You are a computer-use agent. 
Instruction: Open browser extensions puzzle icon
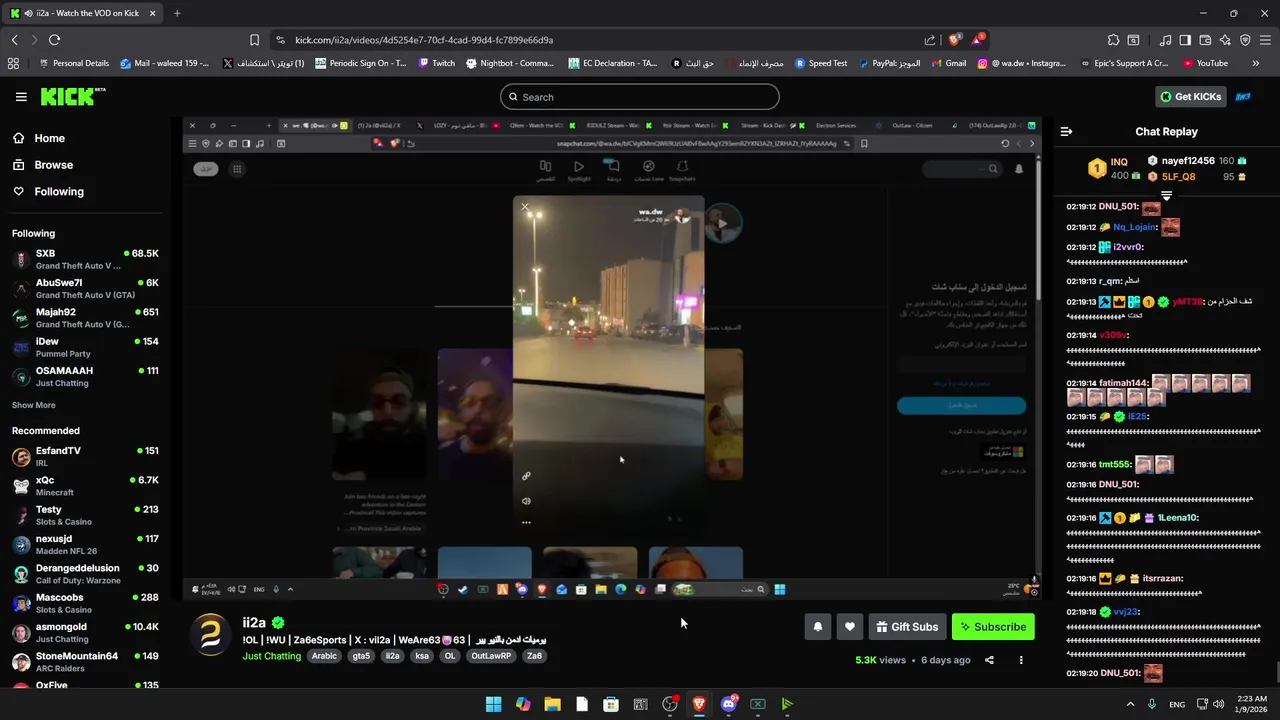(1113, 40)
